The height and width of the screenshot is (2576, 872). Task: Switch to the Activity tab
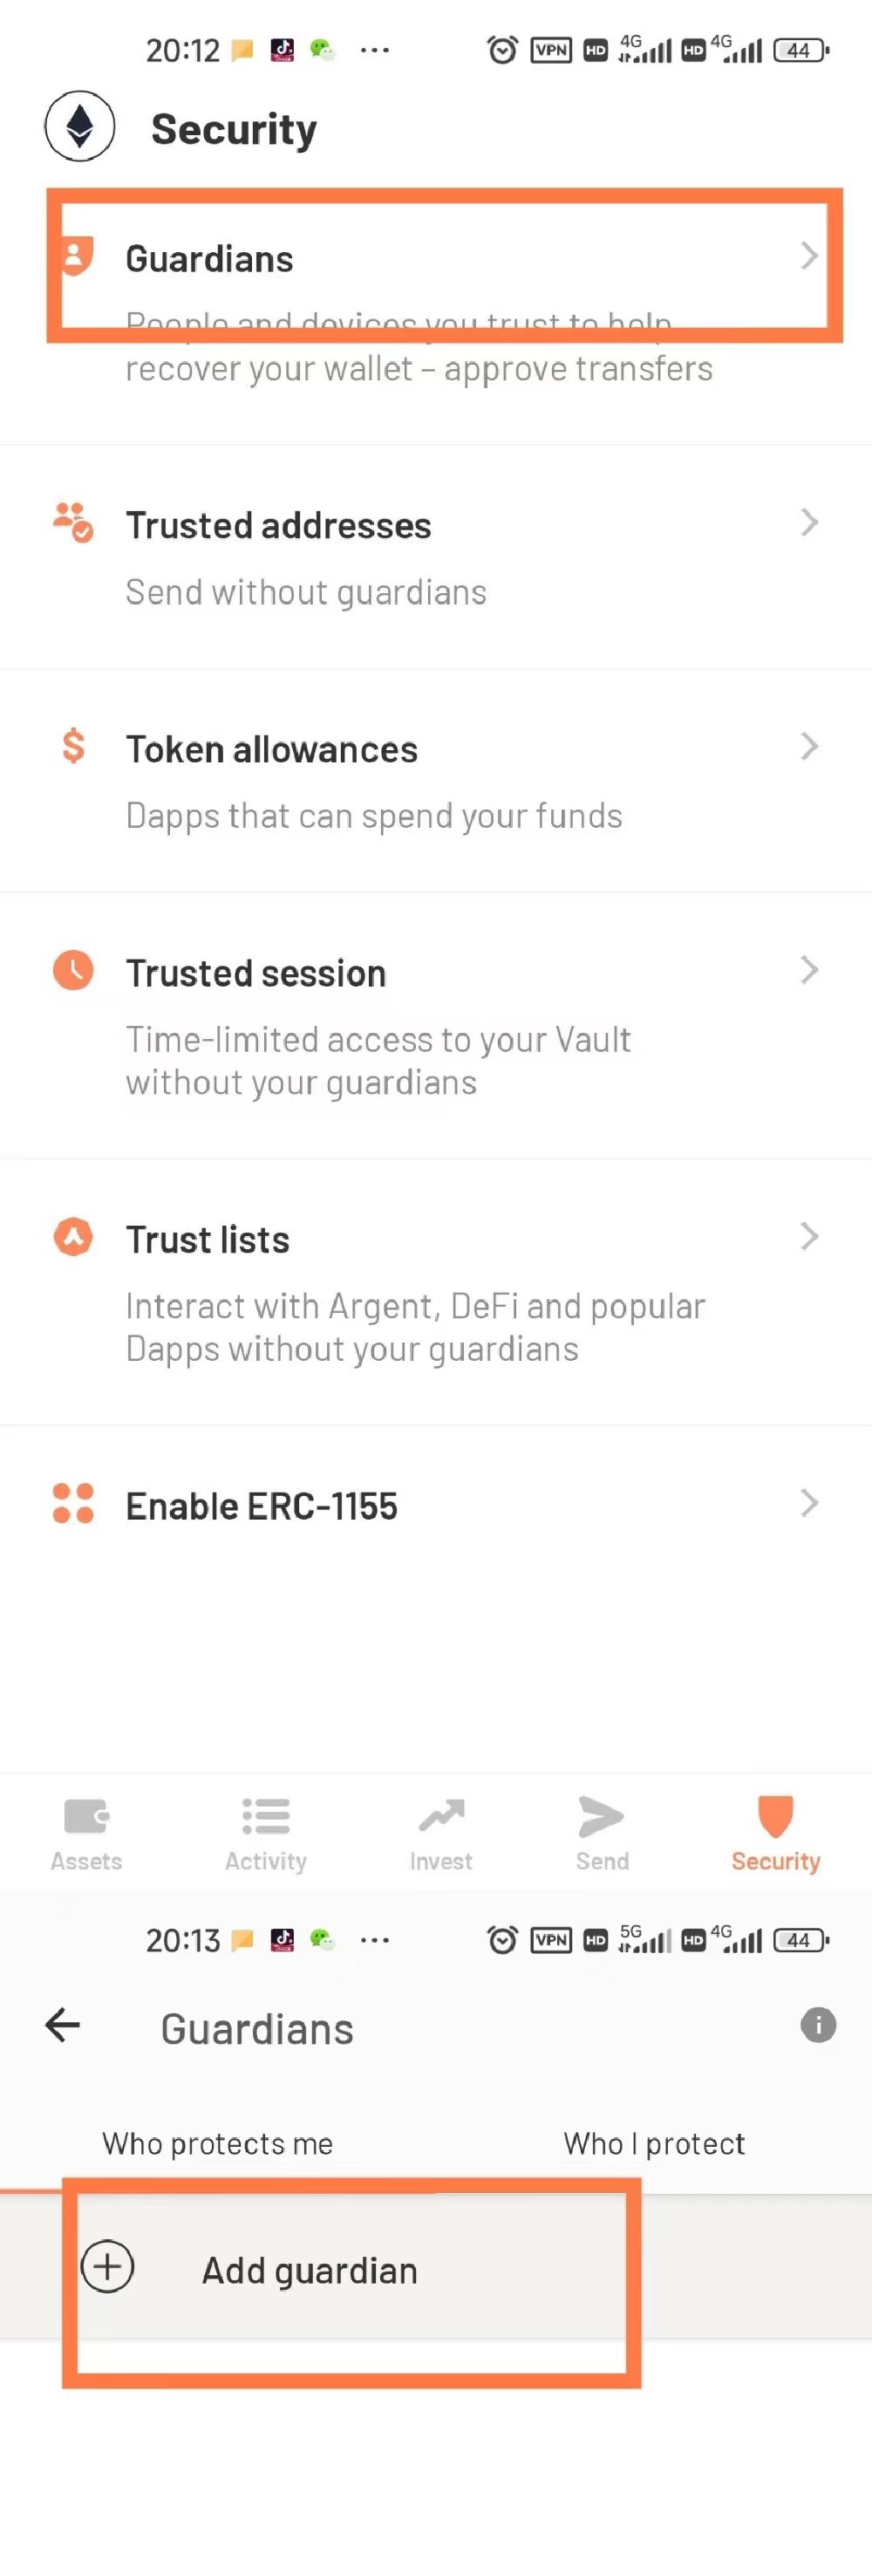266,1834
